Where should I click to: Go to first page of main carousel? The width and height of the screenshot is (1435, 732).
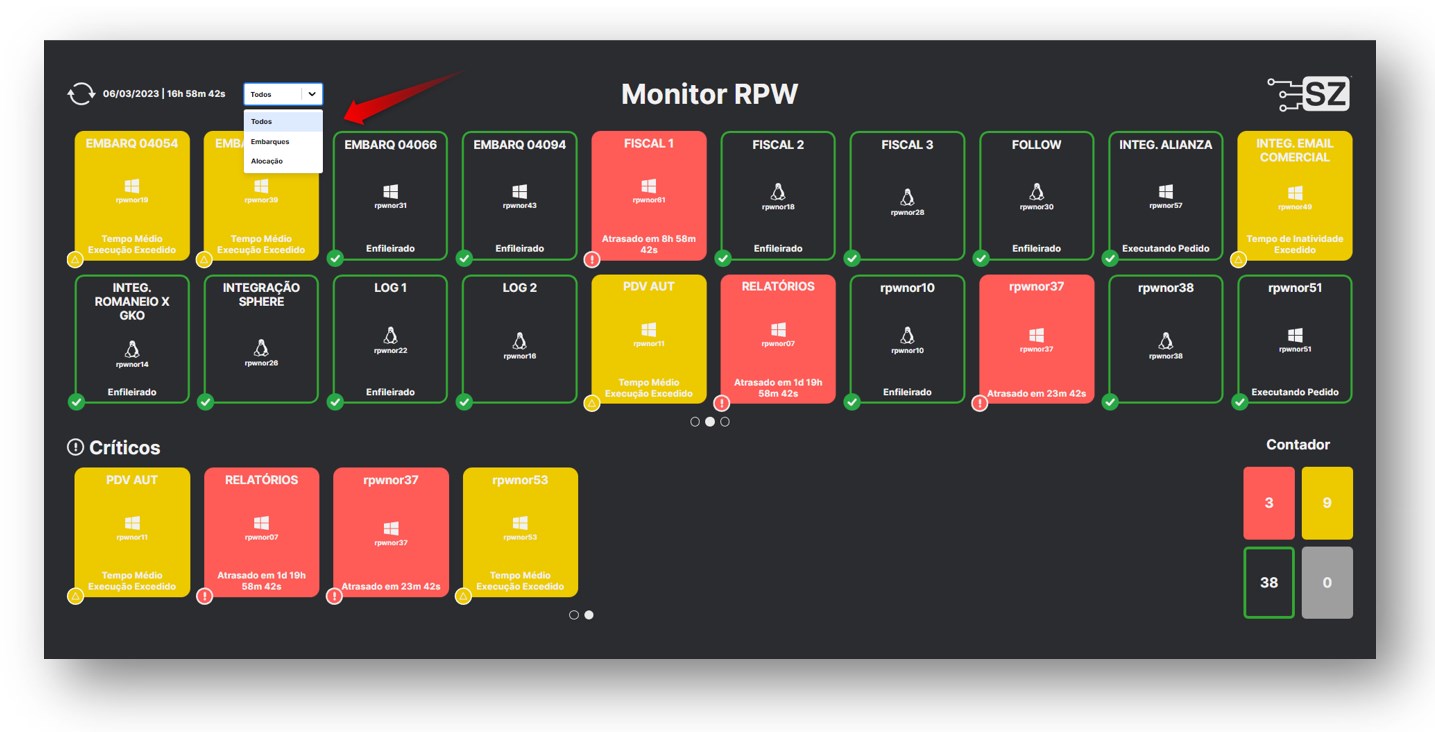(695, 422)
